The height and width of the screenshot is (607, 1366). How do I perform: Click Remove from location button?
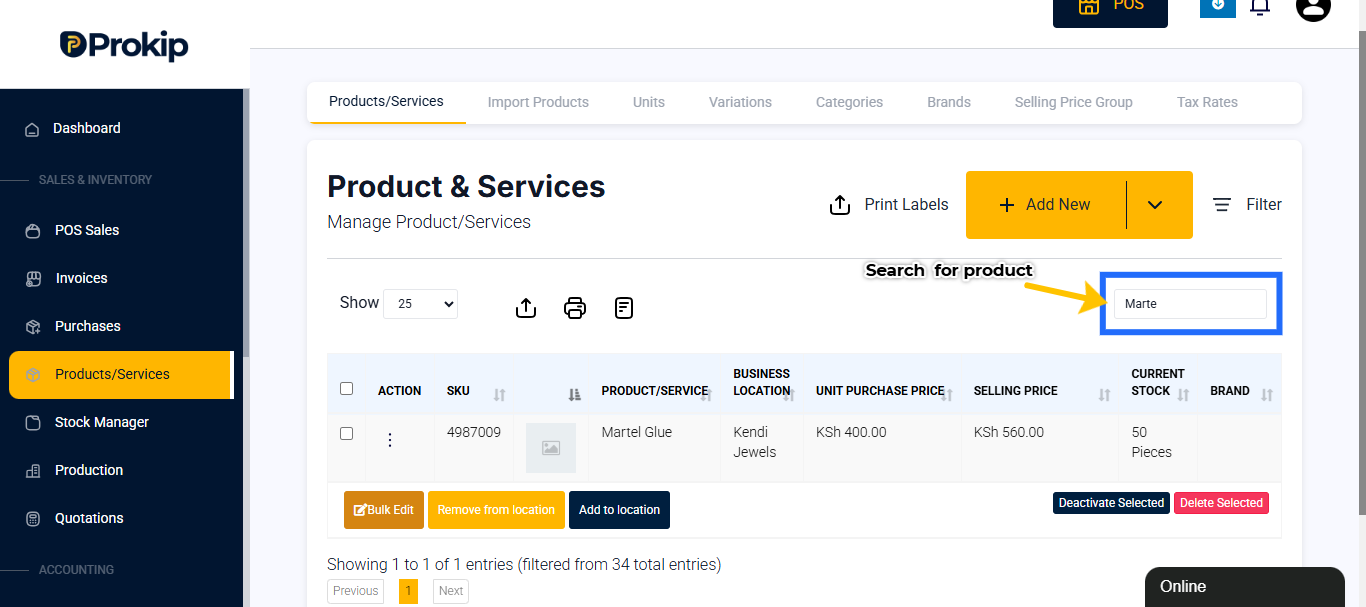click(x=496, y=510)
